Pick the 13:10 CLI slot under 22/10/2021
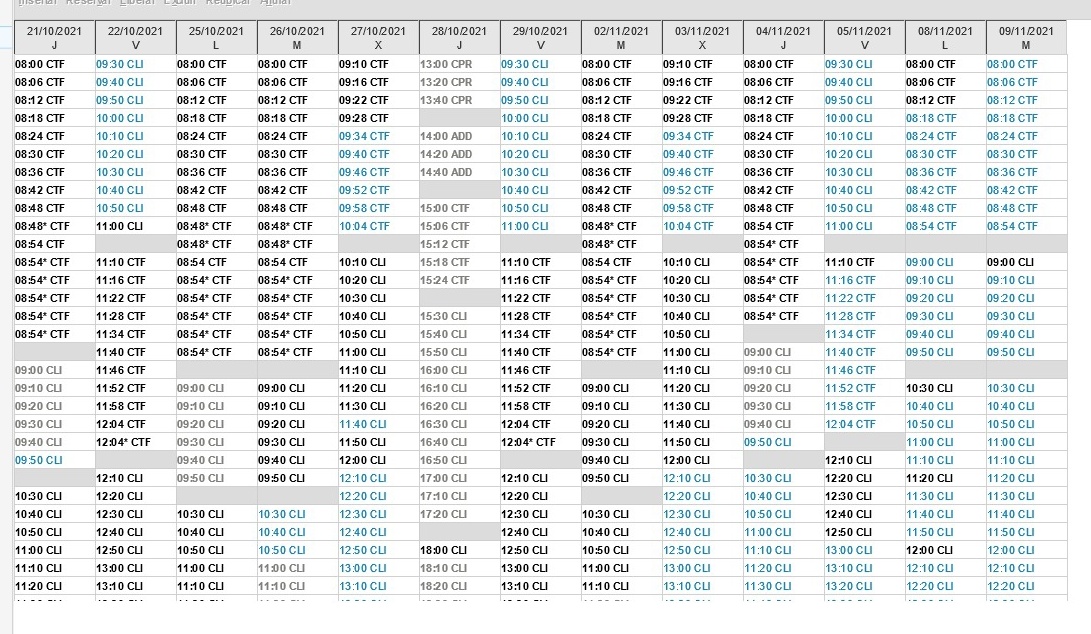The image size is (1091, 634). coord(135,586)
